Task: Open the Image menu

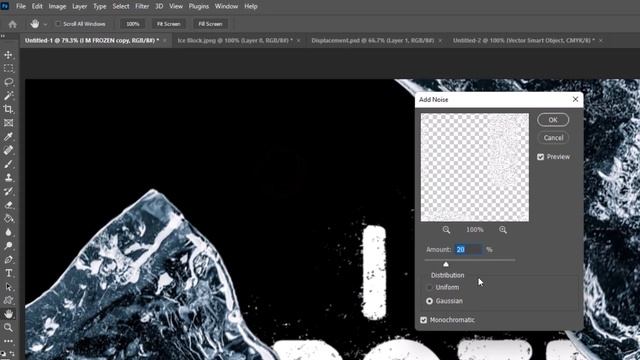Action: [57, 6]
